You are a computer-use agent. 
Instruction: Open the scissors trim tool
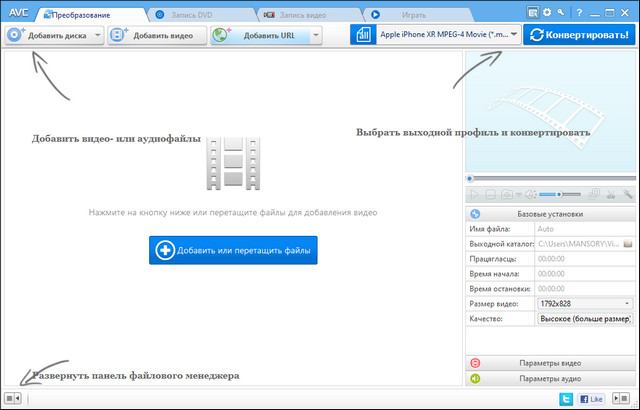point(611,195)
